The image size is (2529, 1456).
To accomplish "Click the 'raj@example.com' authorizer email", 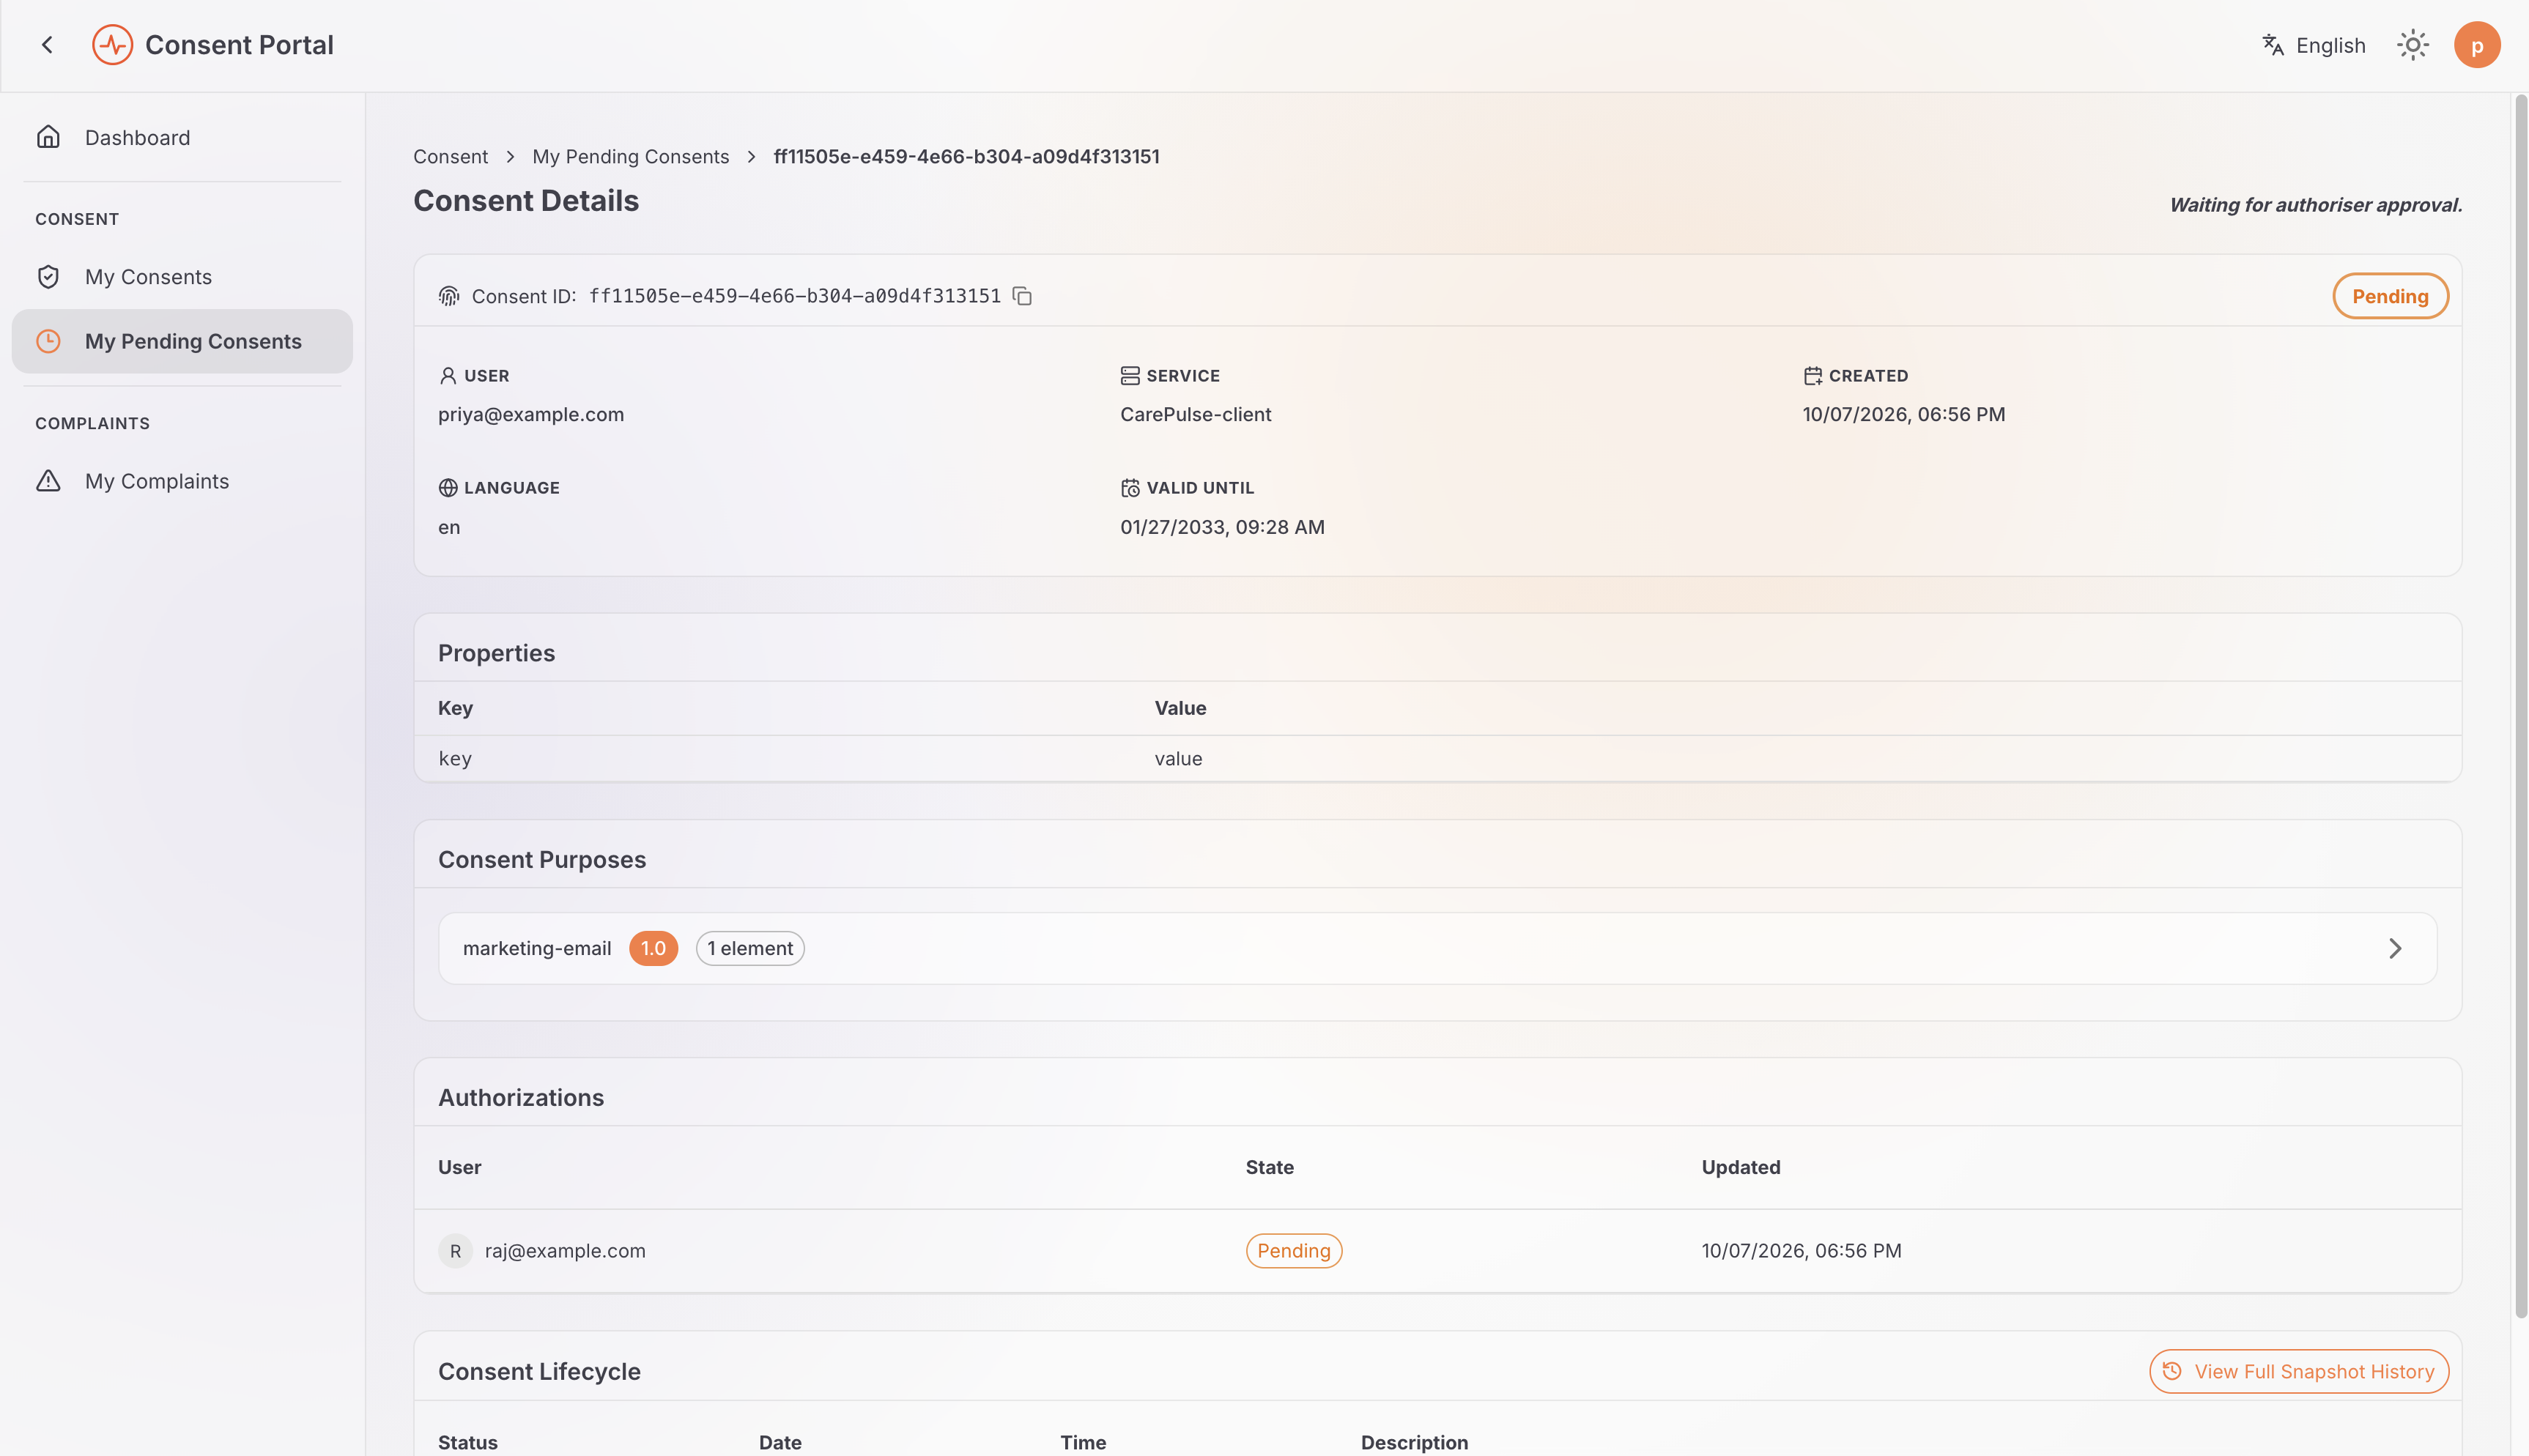I will coord(565,1251).
